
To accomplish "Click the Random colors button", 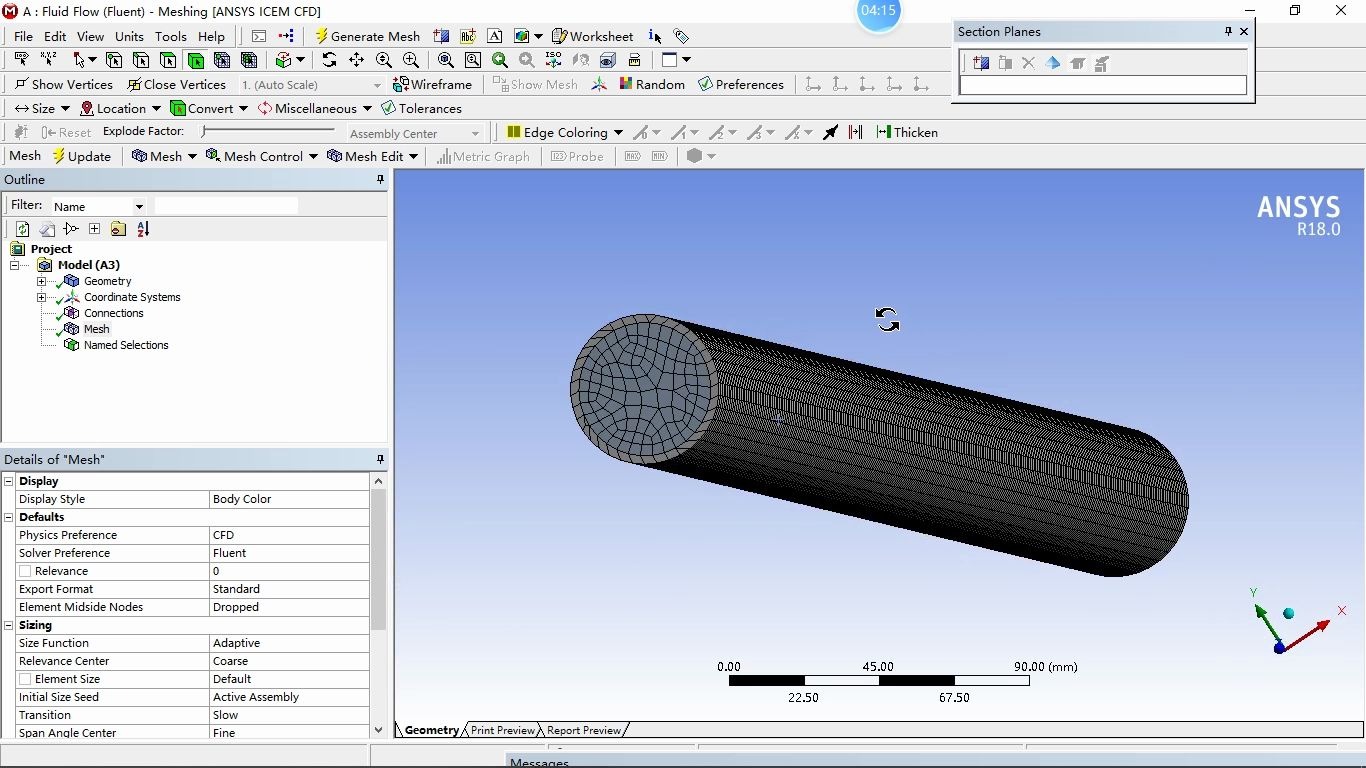I will [653, 84].
